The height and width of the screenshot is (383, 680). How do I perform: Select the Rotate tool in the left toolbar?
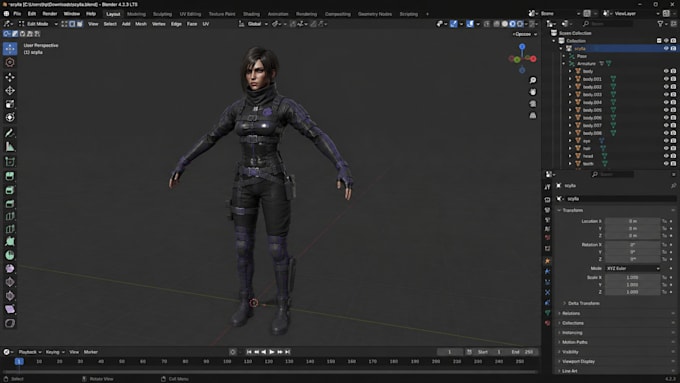[x=10, y=90]
